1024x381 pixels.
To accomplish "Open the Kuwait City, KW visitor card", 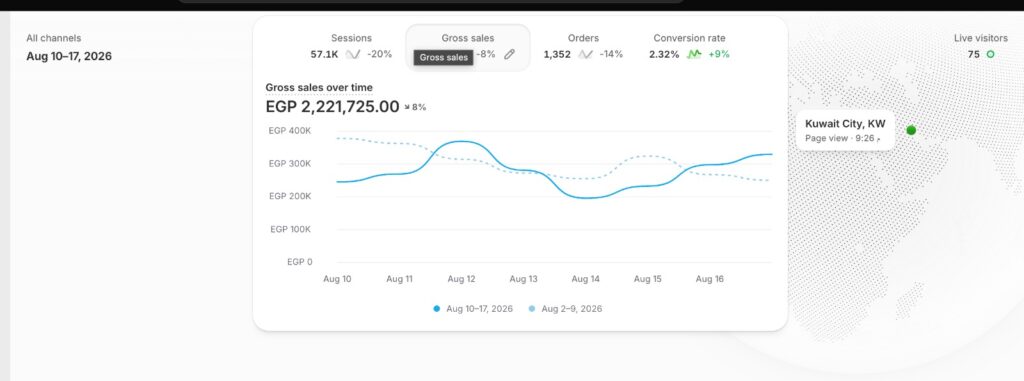I will (x=845, y=130).
